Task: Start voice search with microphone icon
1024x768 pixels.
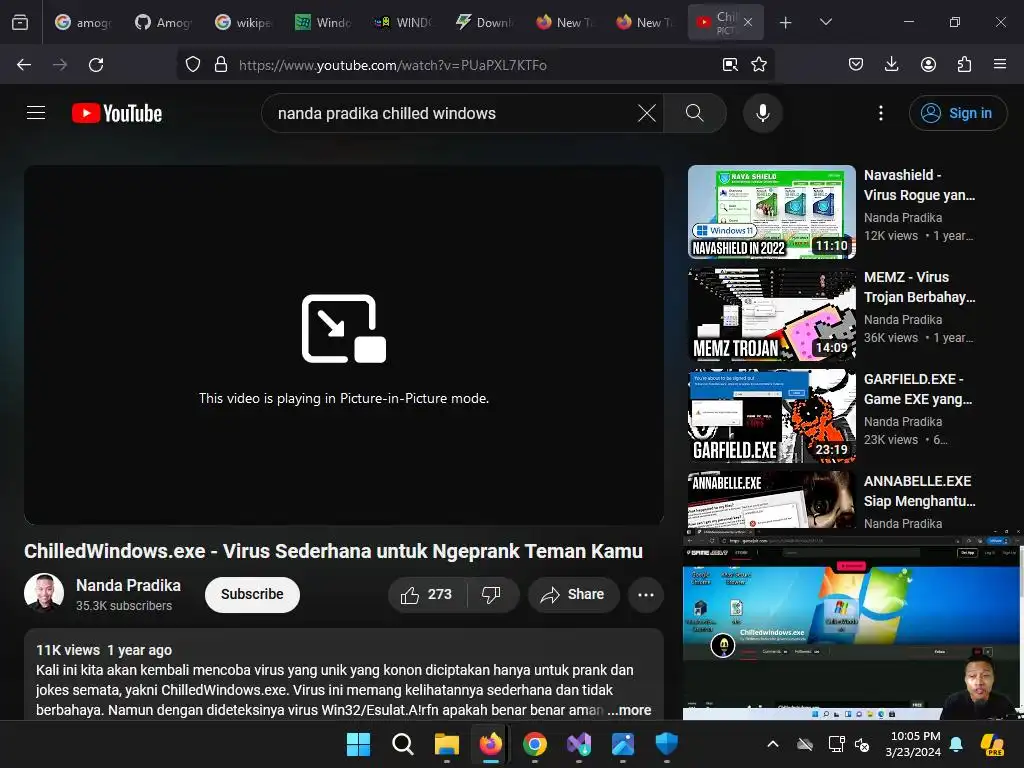Action: [763, 113]
